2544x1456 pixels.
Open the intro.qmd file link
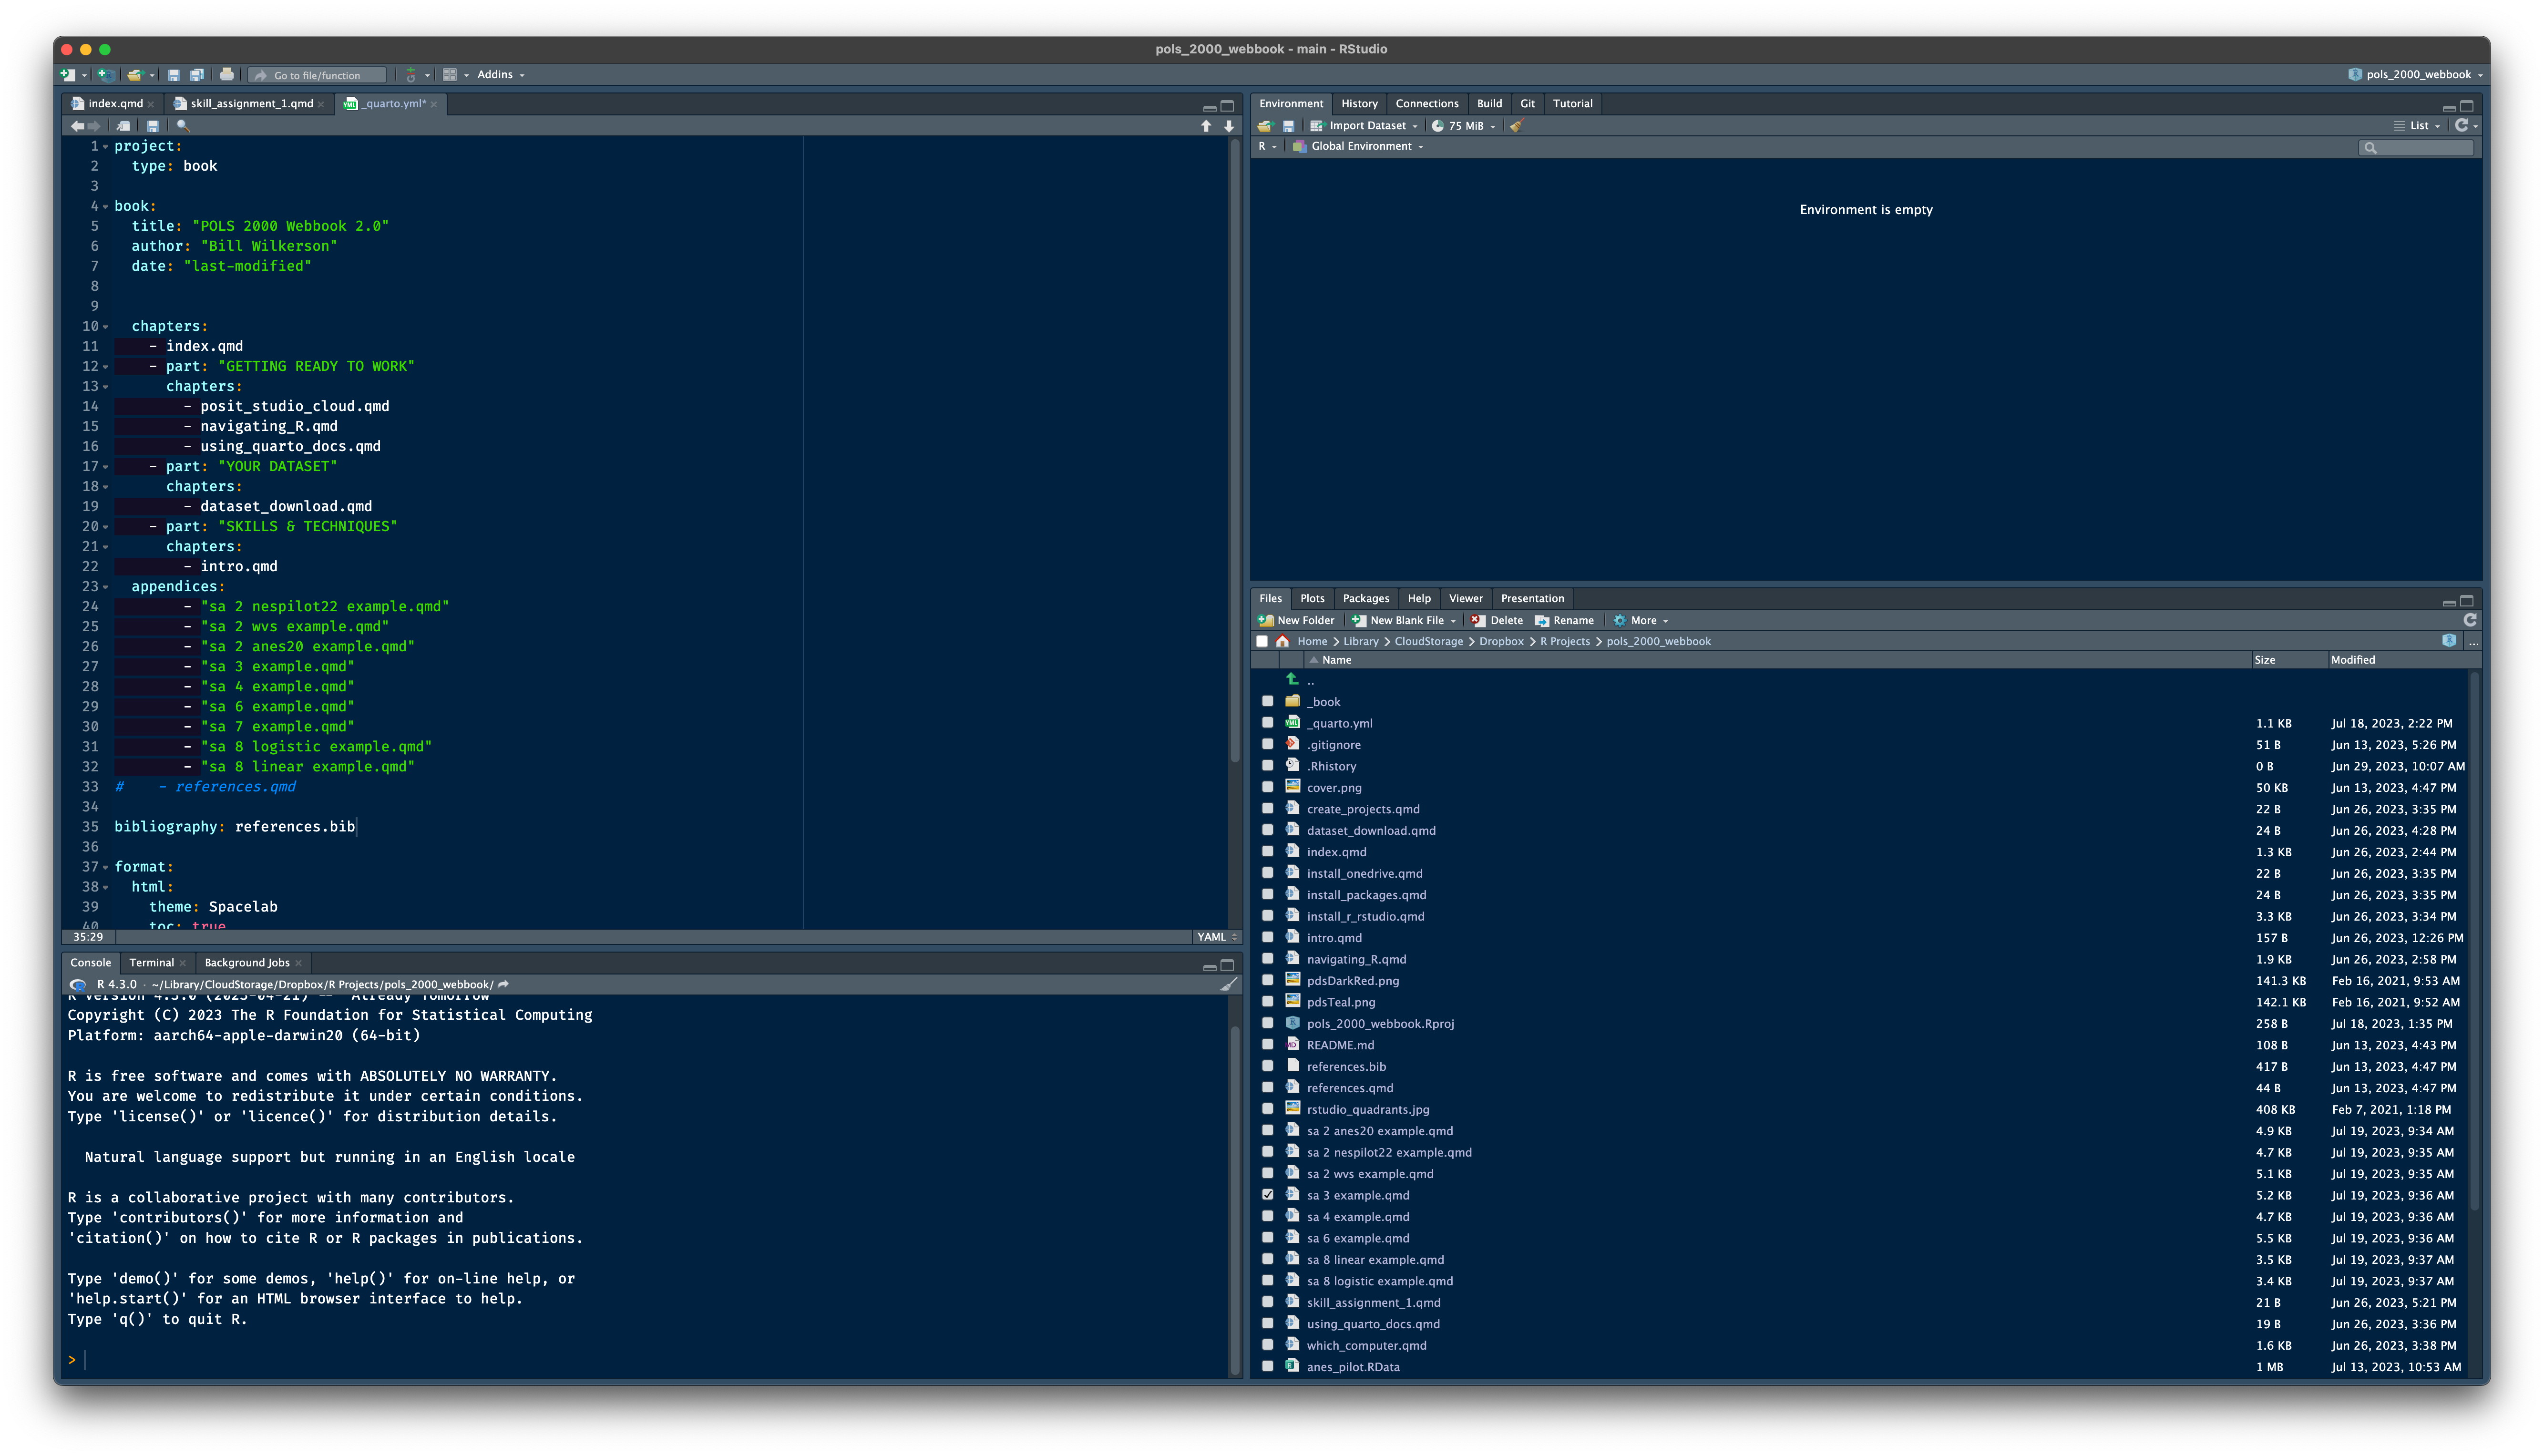click(1334, 938)
